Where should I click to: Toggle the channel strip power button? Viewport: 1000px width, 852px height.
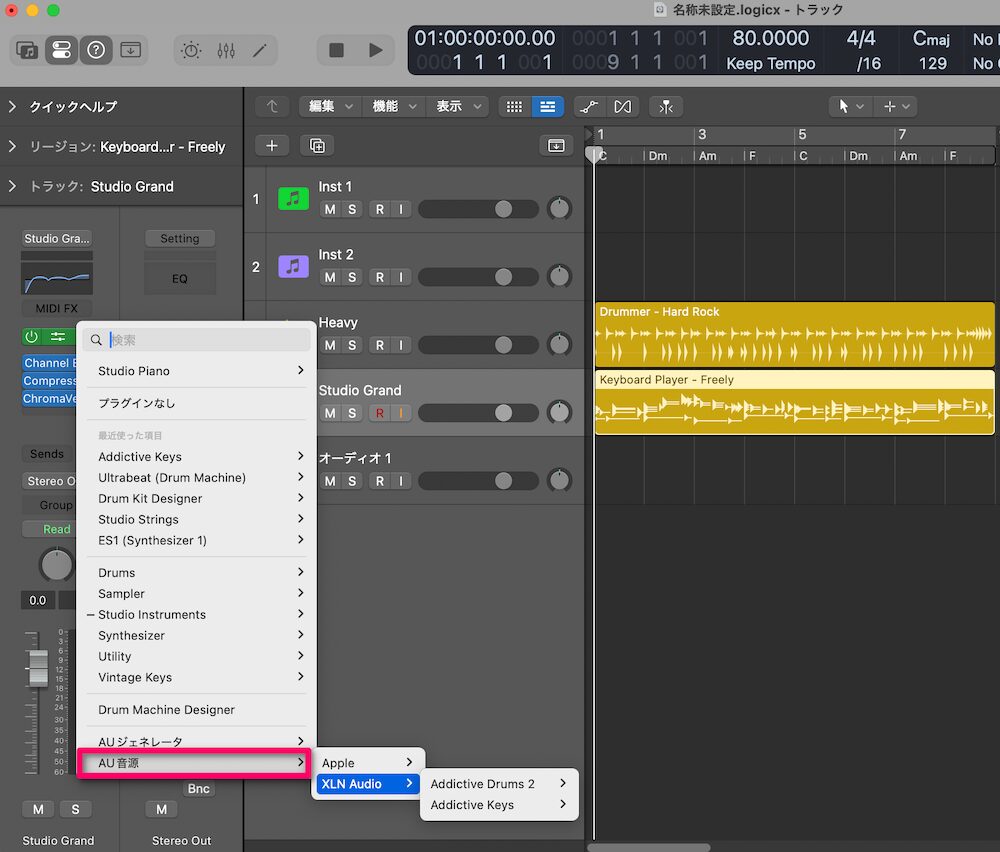[31, 337]
